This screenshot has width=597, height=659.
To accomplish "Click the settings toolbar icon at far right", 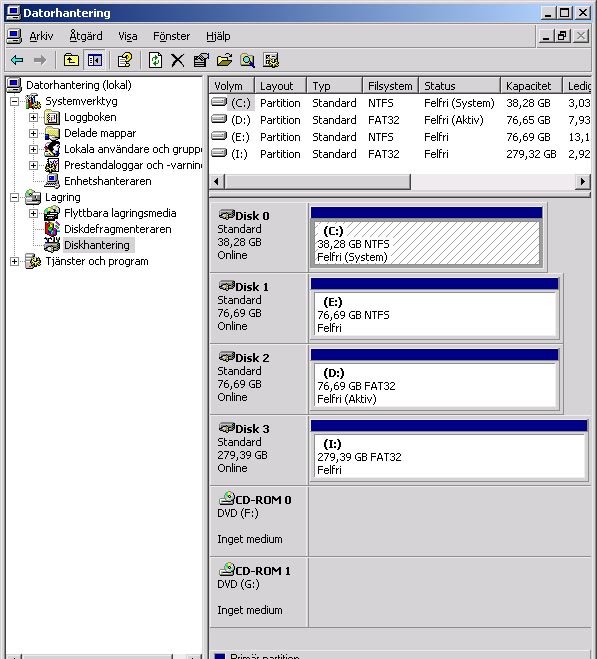I will pyautogui.click(x=271, y=60).
